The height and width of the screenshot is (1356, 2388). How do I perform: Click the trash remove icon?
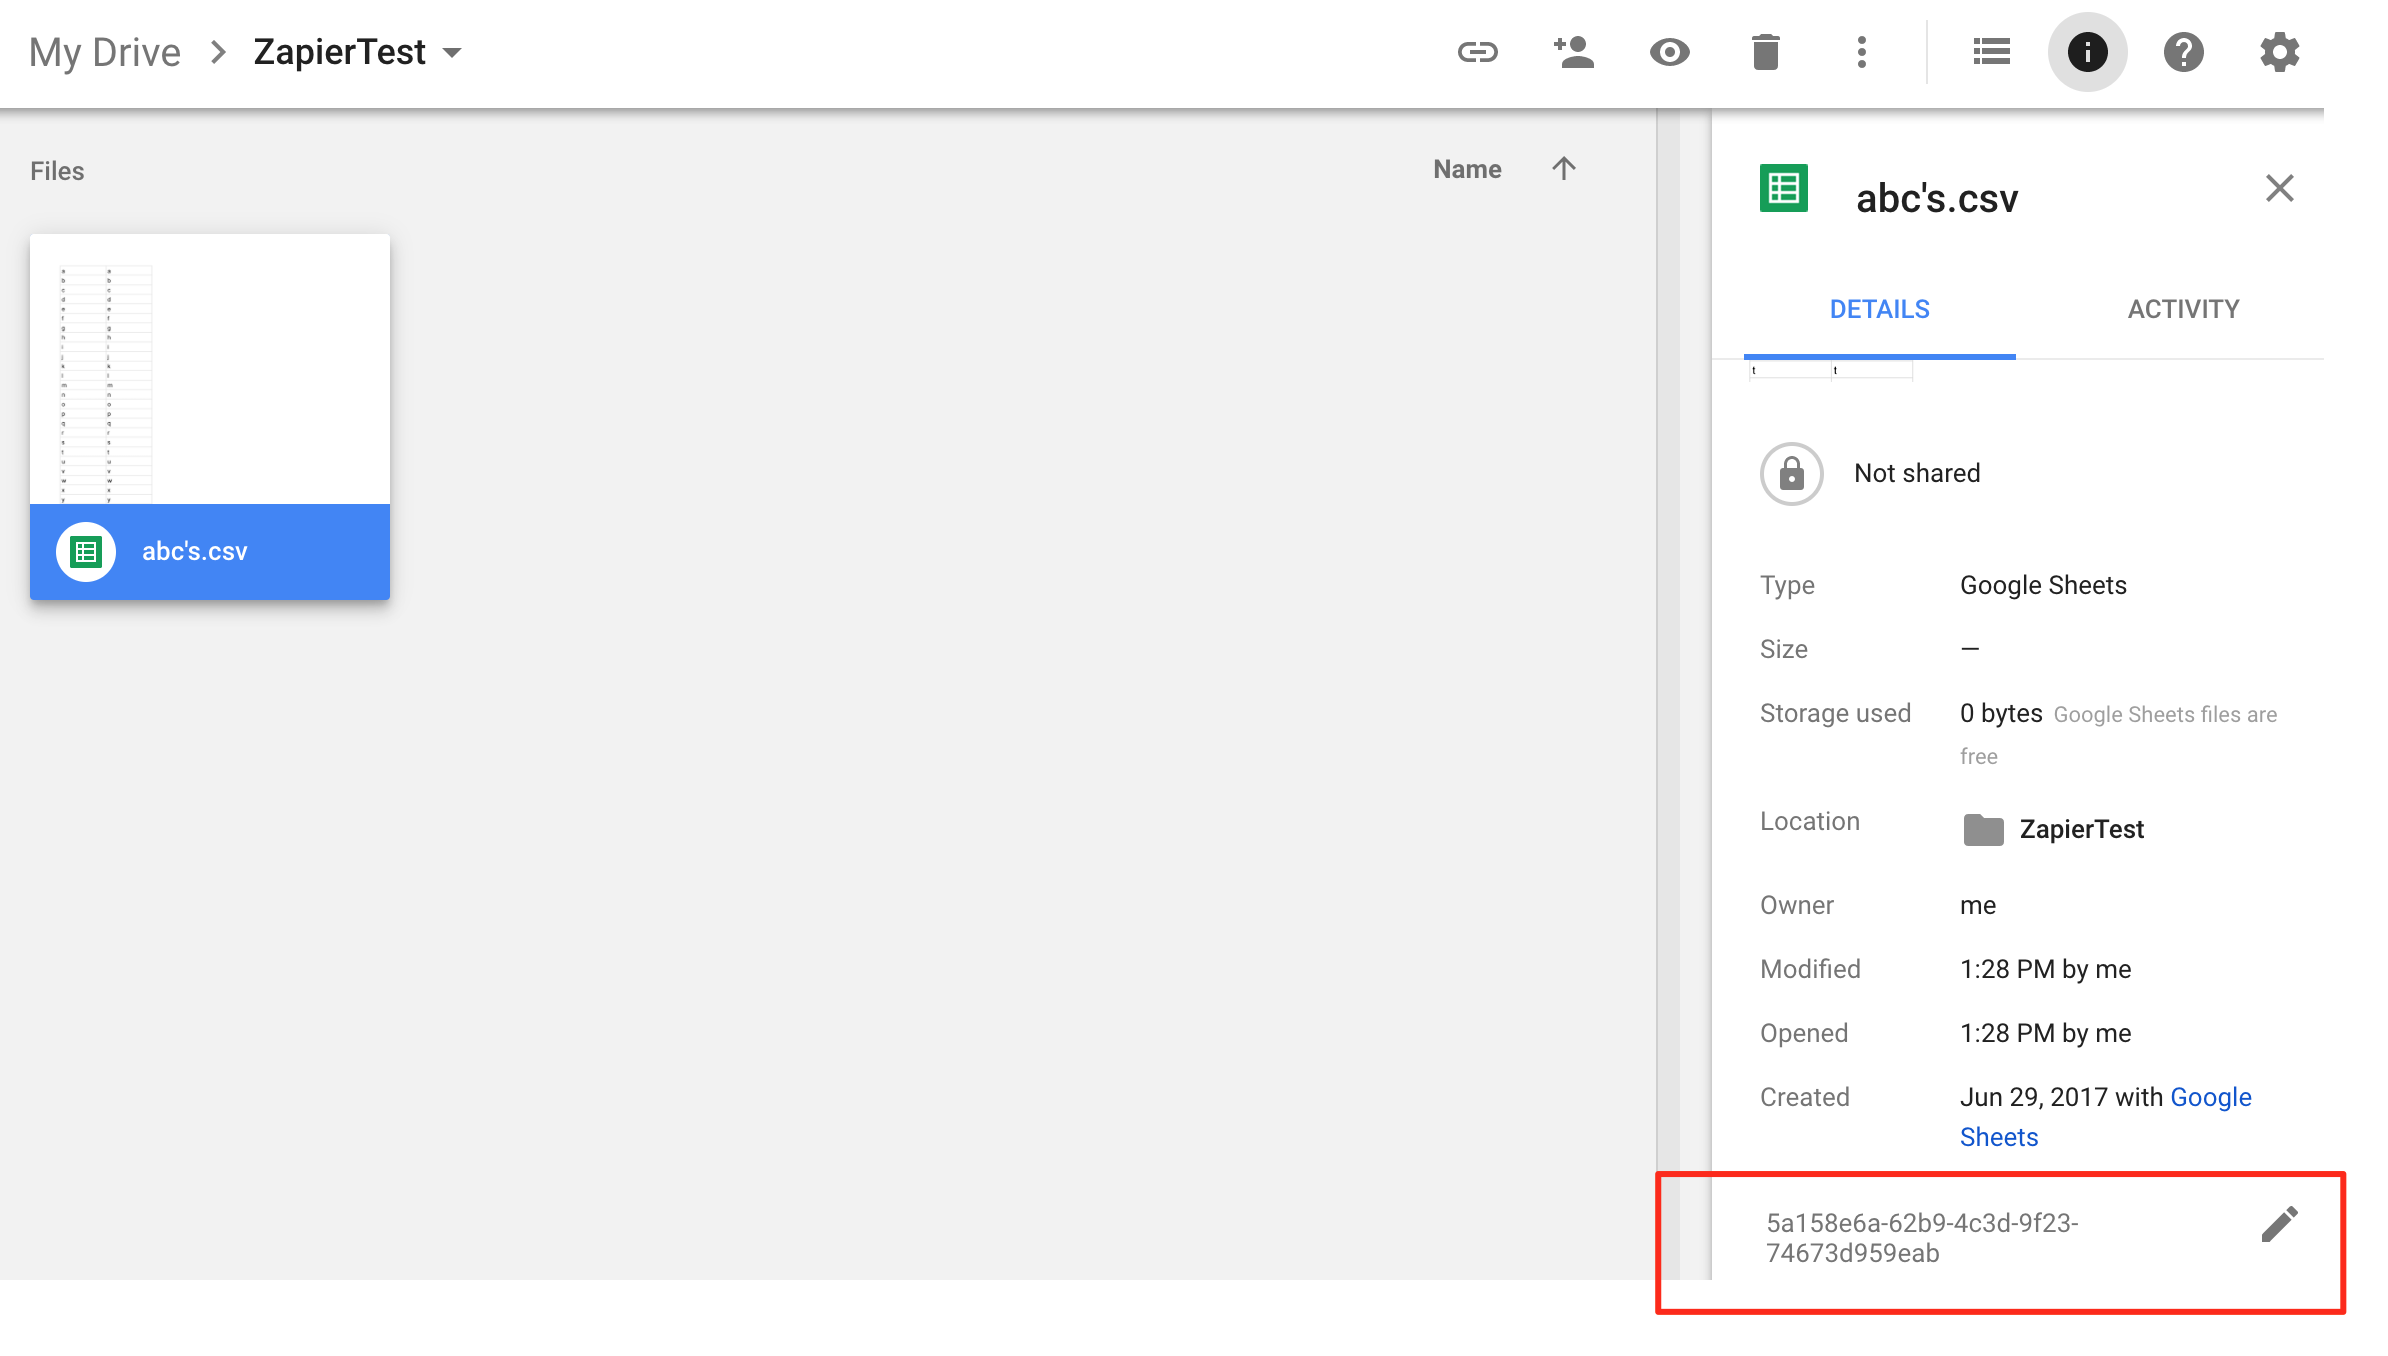tap(1765, 52)
